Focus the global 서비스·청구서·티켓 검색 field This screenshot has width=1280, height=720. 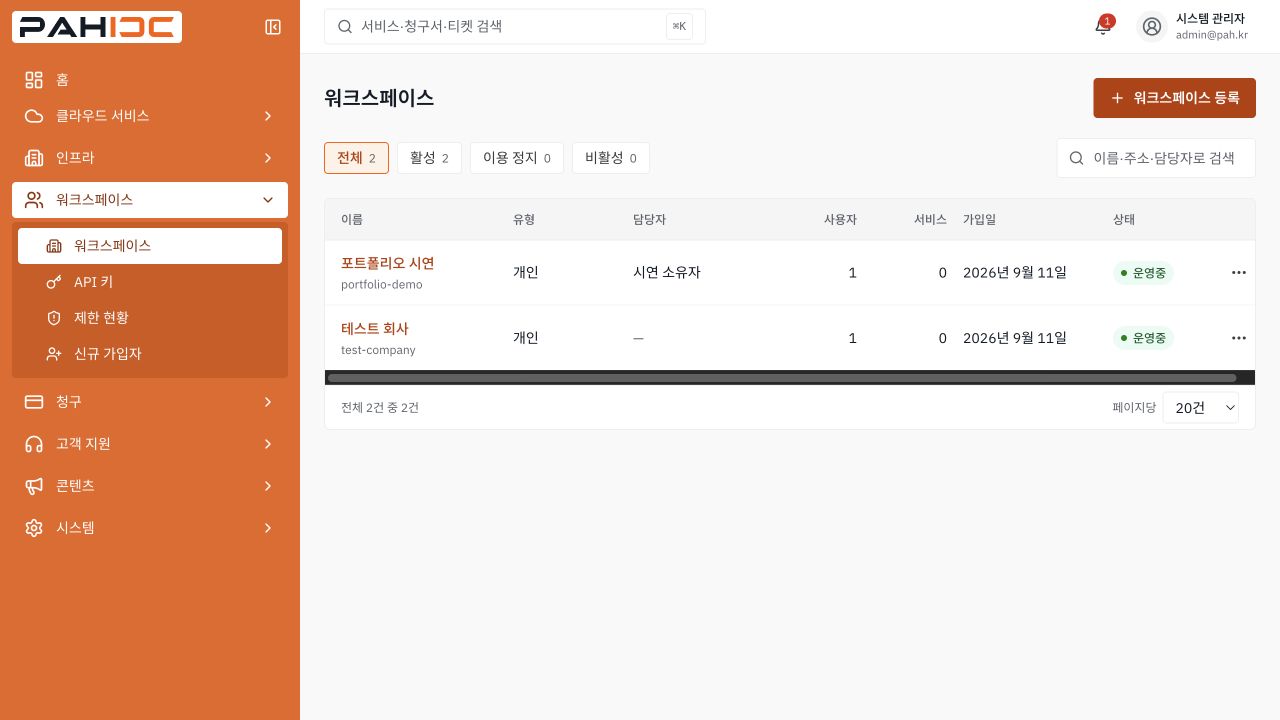tap(515, 27)
